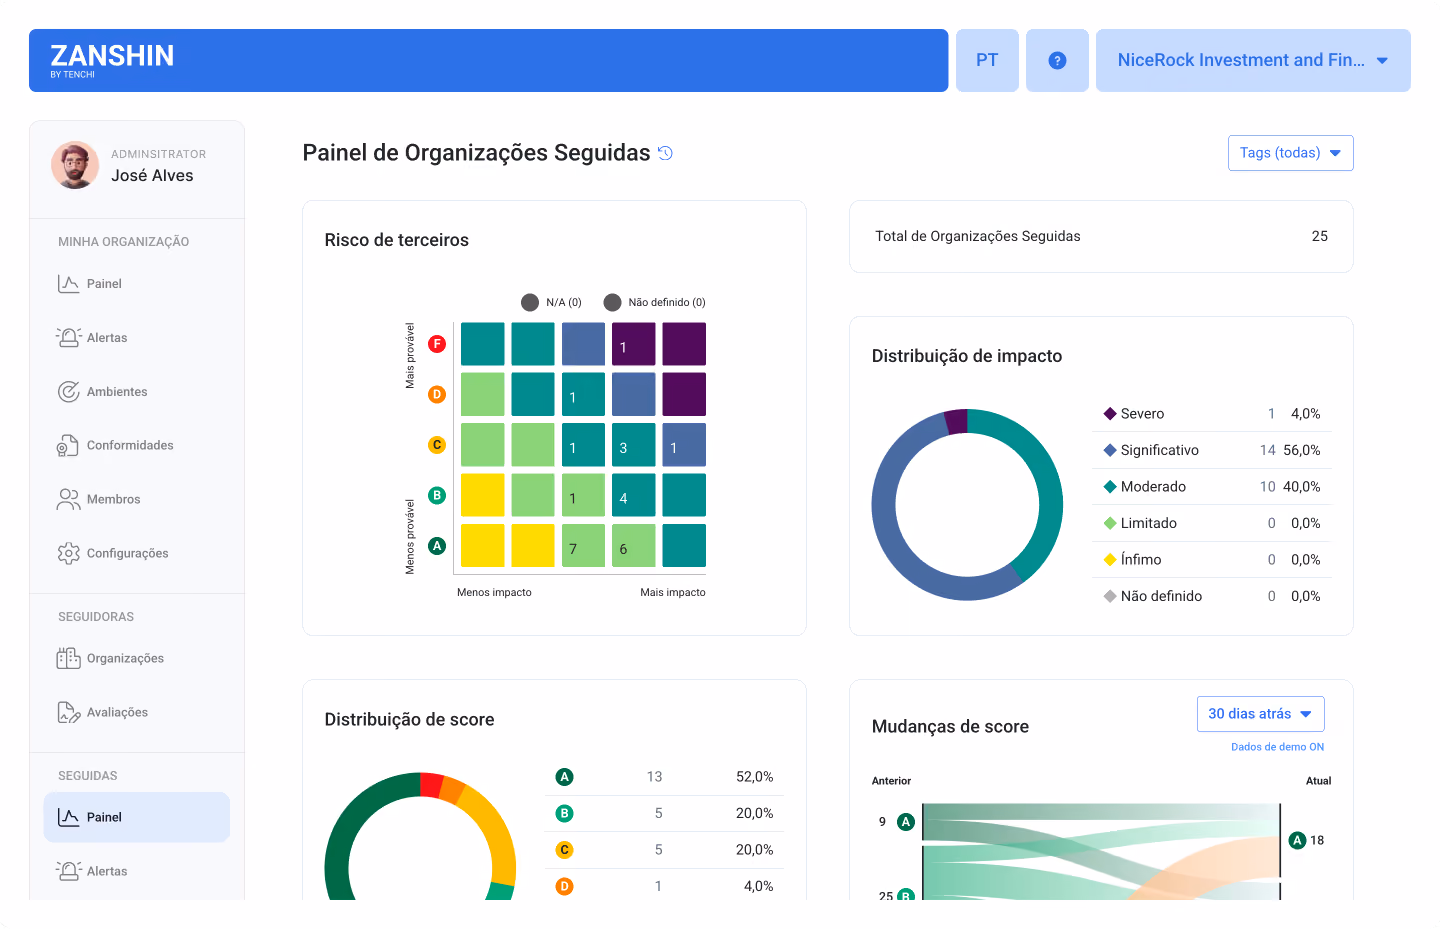Click the chart icon of the selected Painel under Seguidas
The width and height of the screenshot is (1440, 929).
[68, 818]
